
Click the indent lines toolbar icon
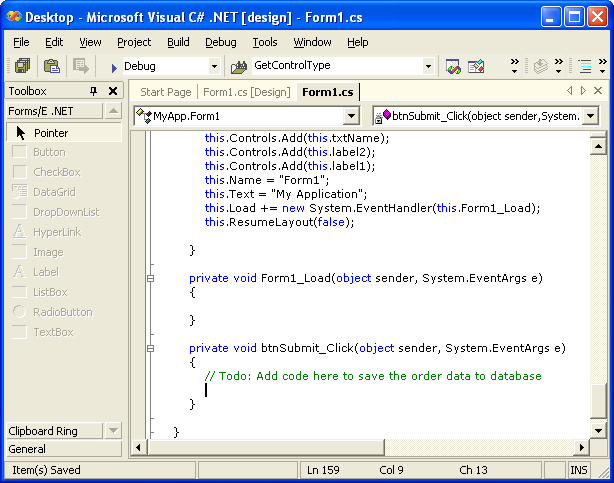(x=585, y=67)
